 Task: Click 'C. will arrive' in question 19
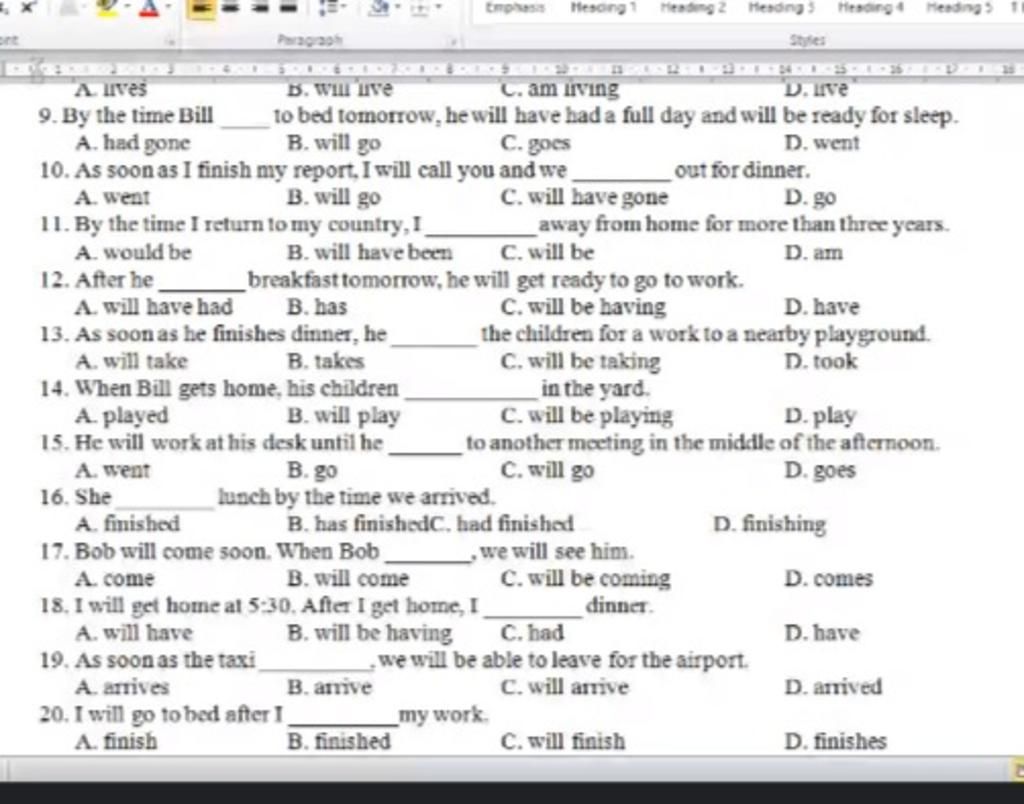[x=564, y=687]
